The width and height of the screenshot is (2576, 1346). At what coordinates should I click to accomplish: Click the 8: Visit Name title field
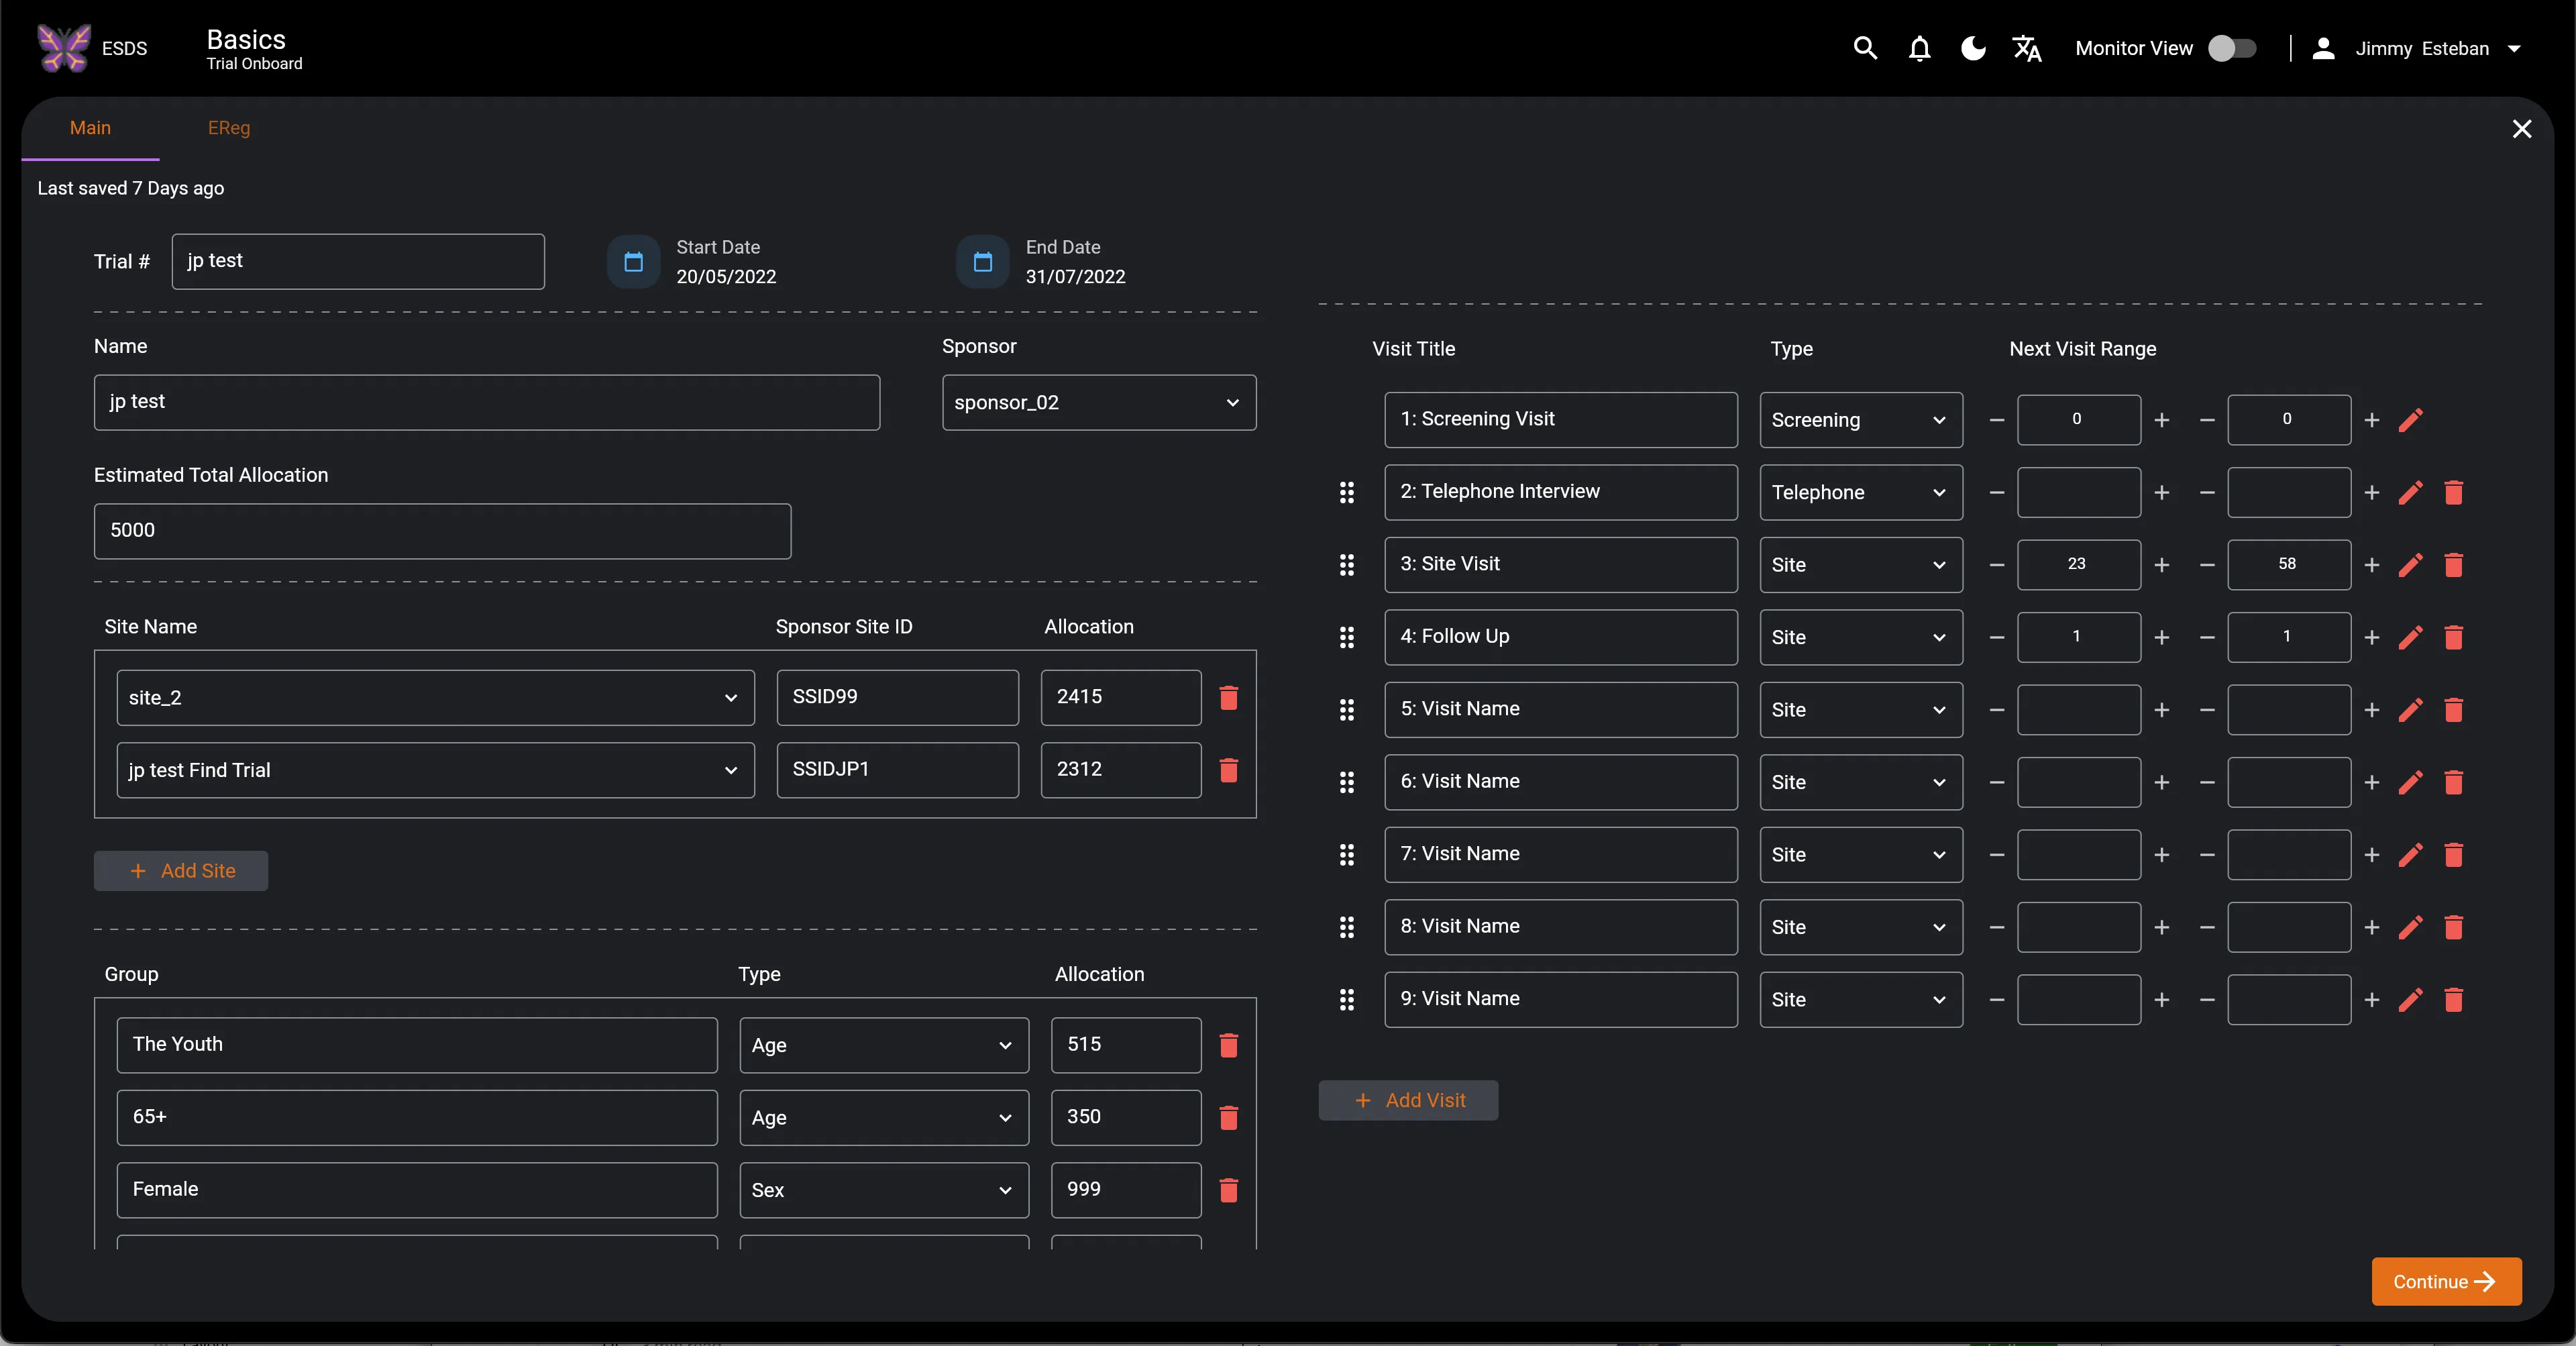(1561, 927)
